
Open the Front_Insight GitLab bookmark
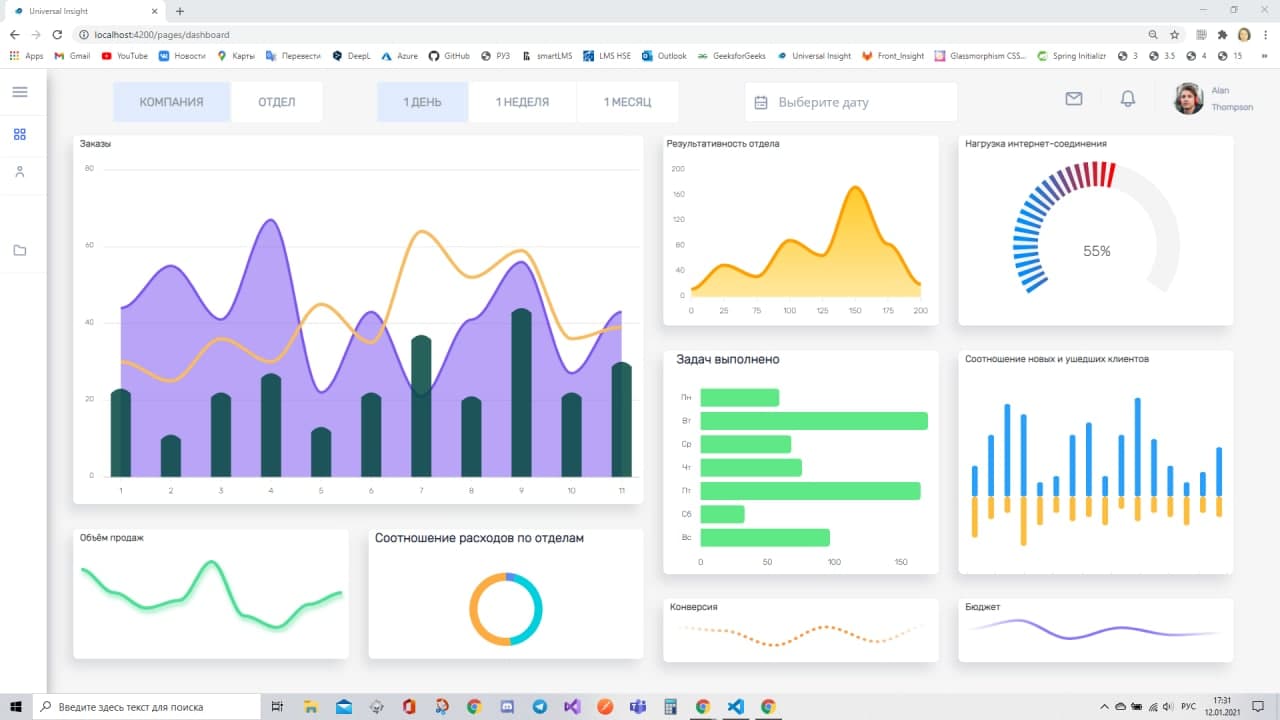(893, 56)
